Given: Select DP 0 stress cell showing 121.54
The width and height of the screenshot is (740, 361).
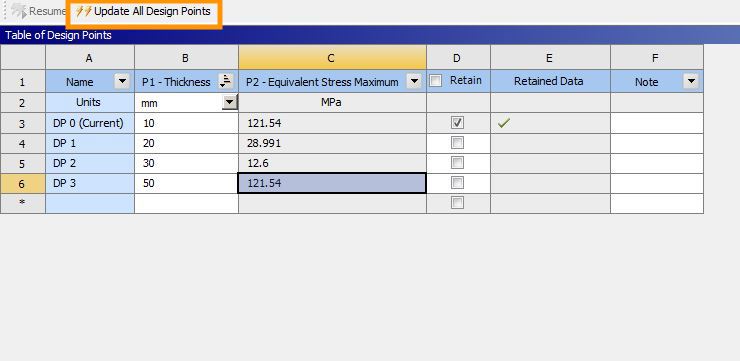Looking at the screenshot, I should [332, 123].
